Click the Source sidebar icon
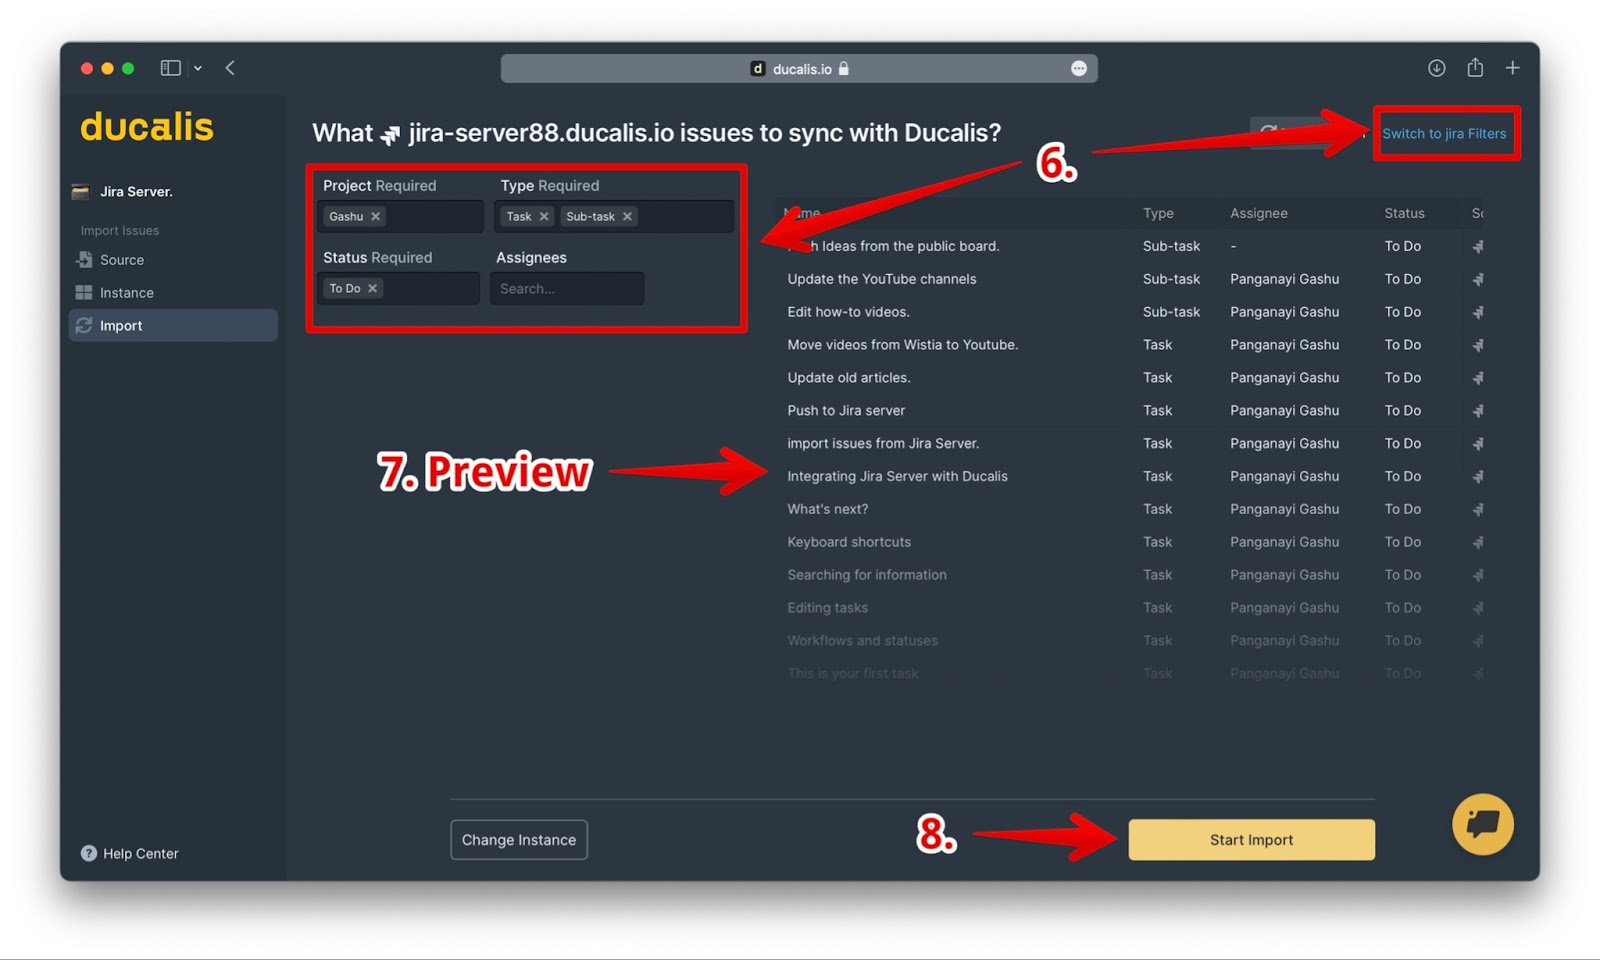The image size is (1600, 960). tap(84, 259)
